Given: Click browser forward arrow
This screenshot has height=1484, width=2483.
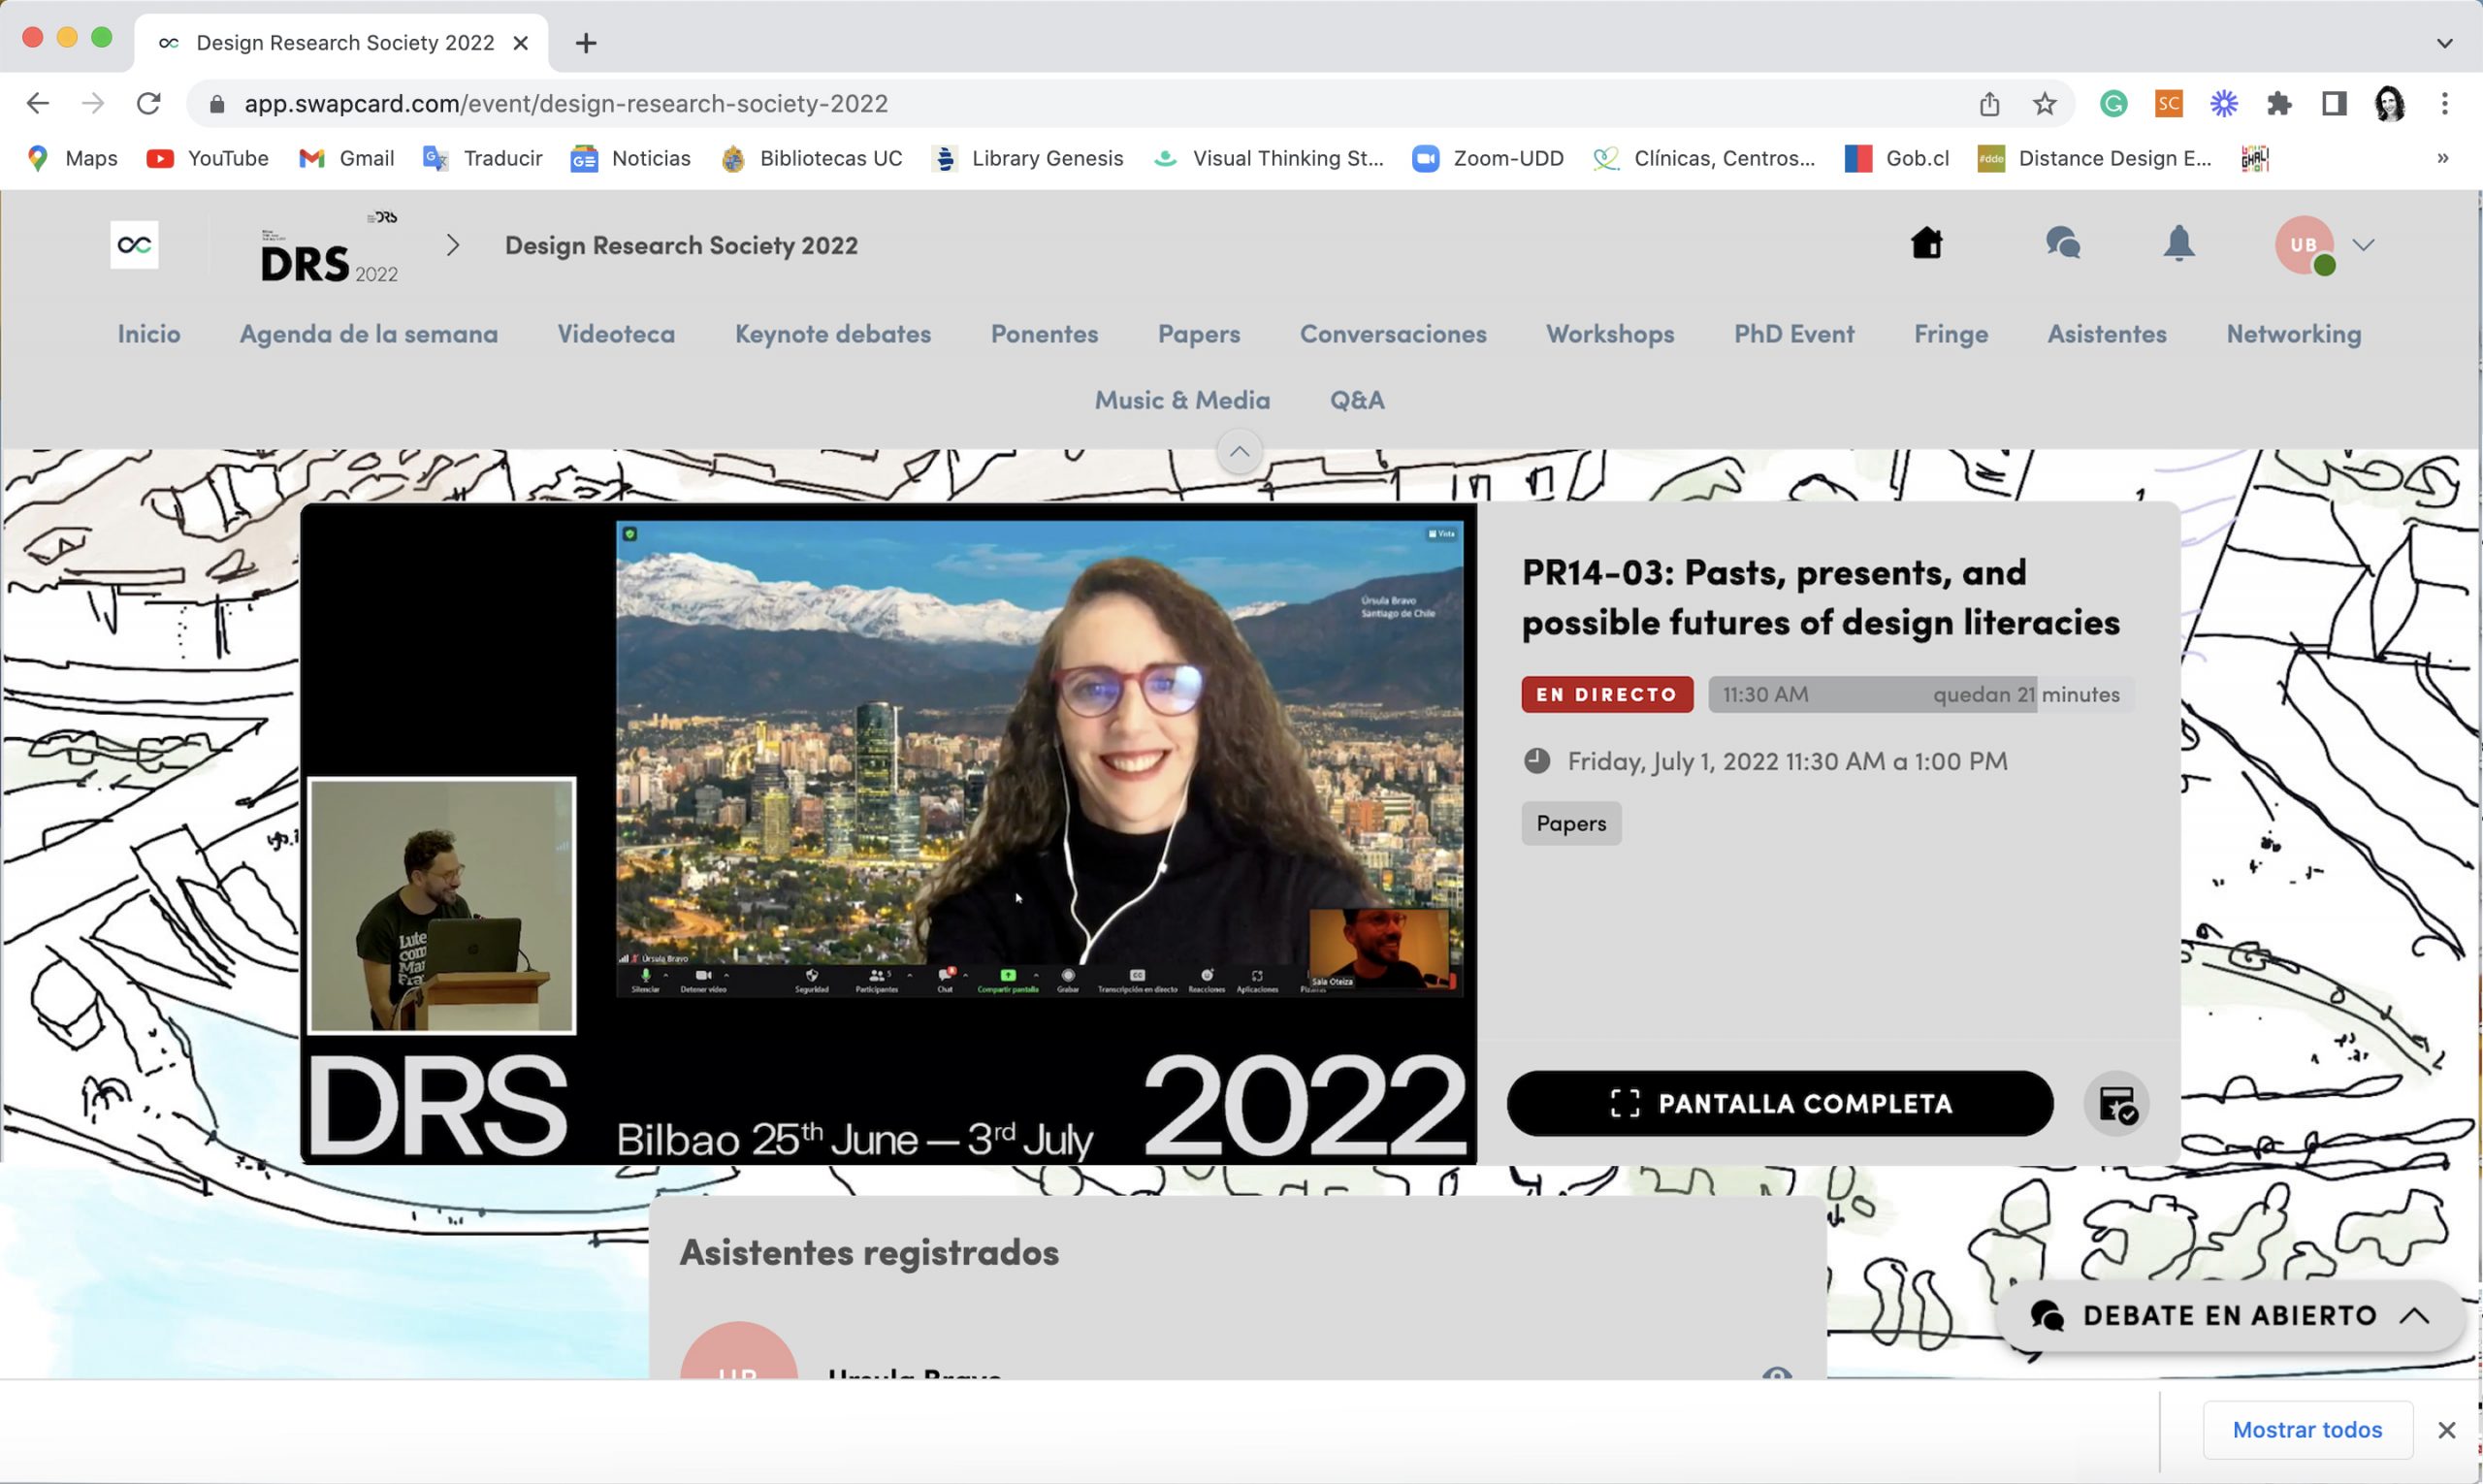Looking at the screenshot, I should pyautogui.click(x=93, y=103).
